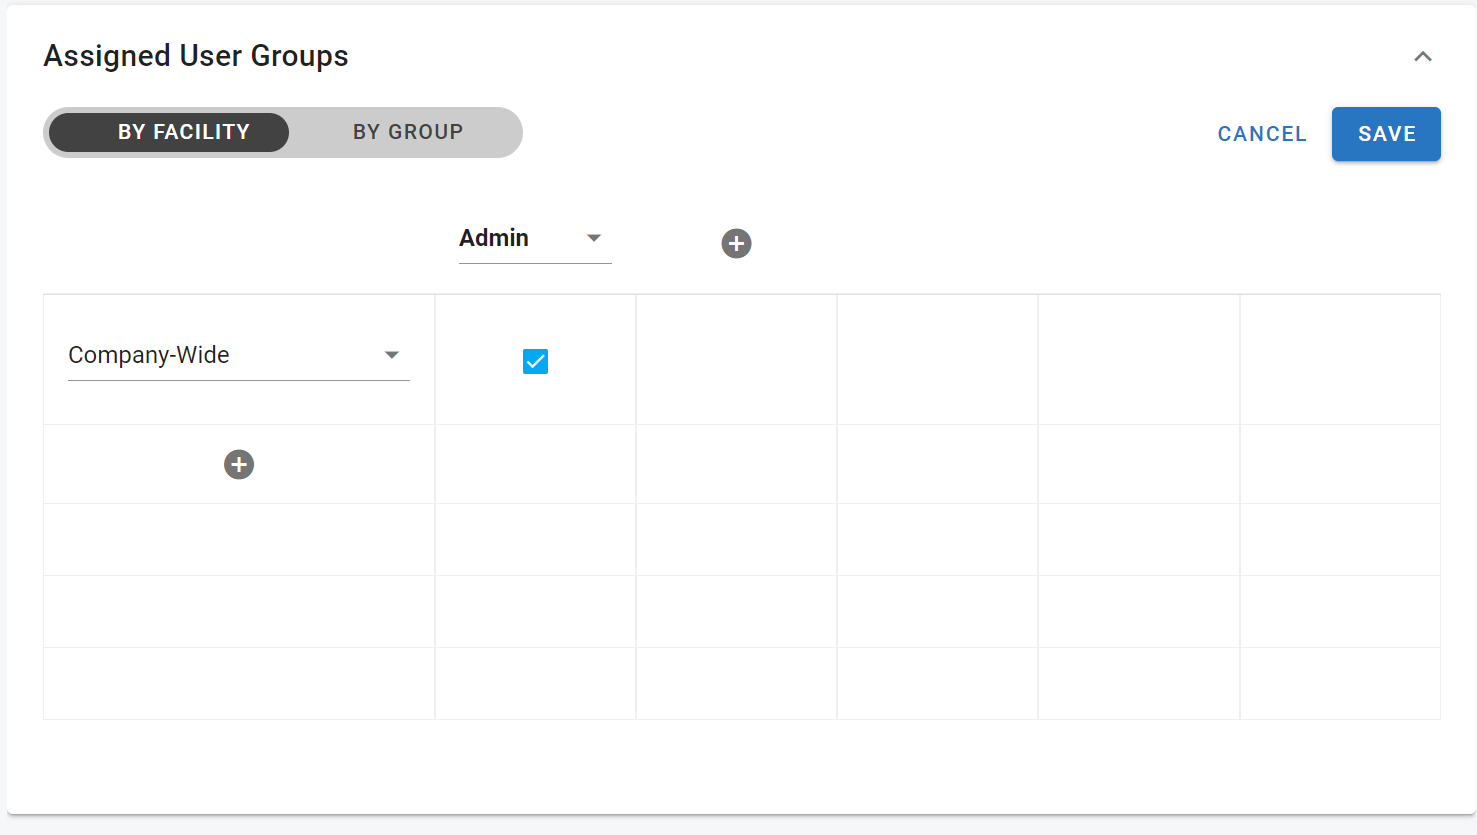Click last column cell in Company-Wide row
Screen dimensions: 1477x835
(1339, 360)
